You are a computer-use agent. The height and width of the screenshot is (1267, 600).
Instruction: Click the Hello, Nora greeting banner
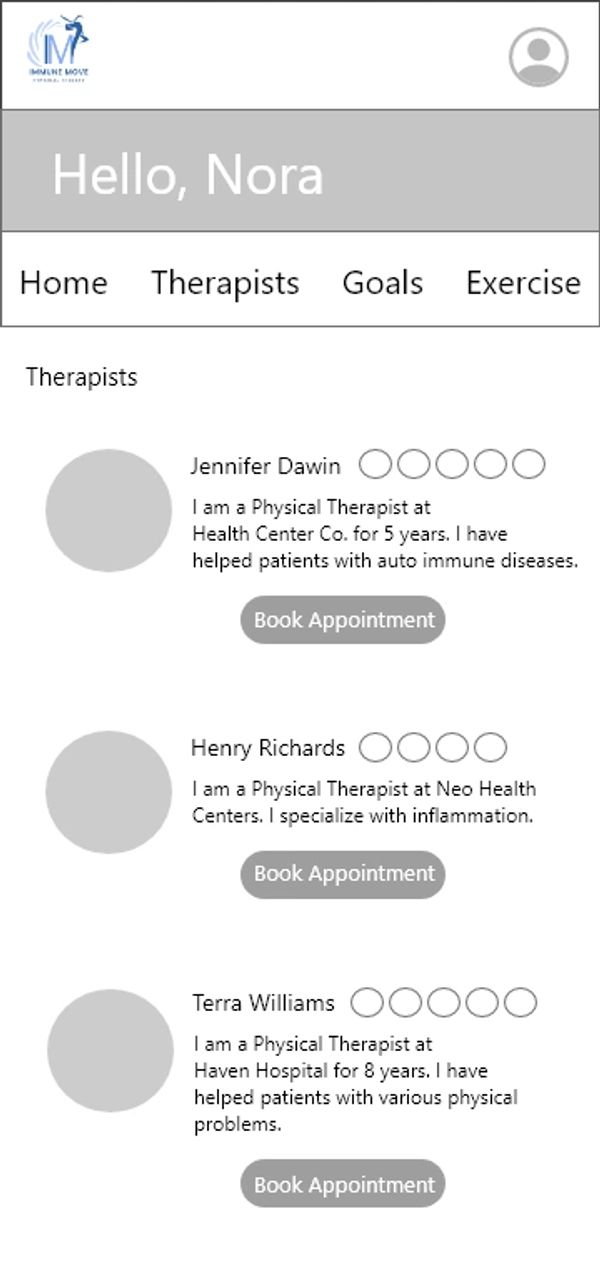click(x=300, y=172)
